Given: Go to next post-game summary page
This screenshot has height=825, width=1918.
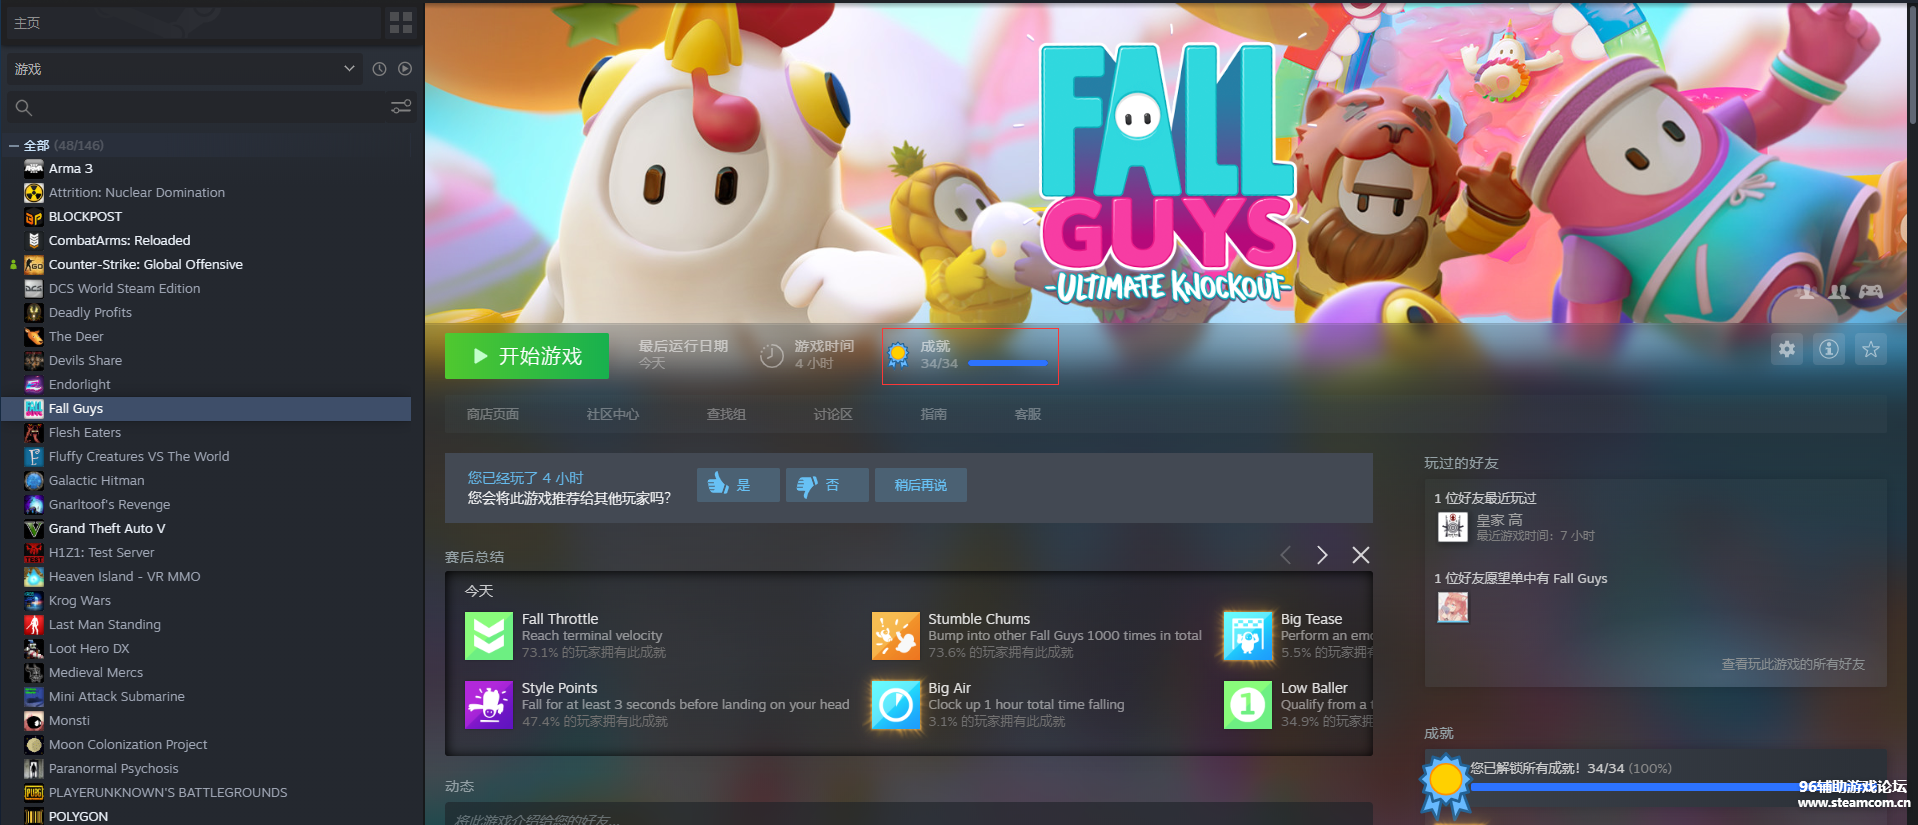Looking at the screenshot, I should [1322, 555].
